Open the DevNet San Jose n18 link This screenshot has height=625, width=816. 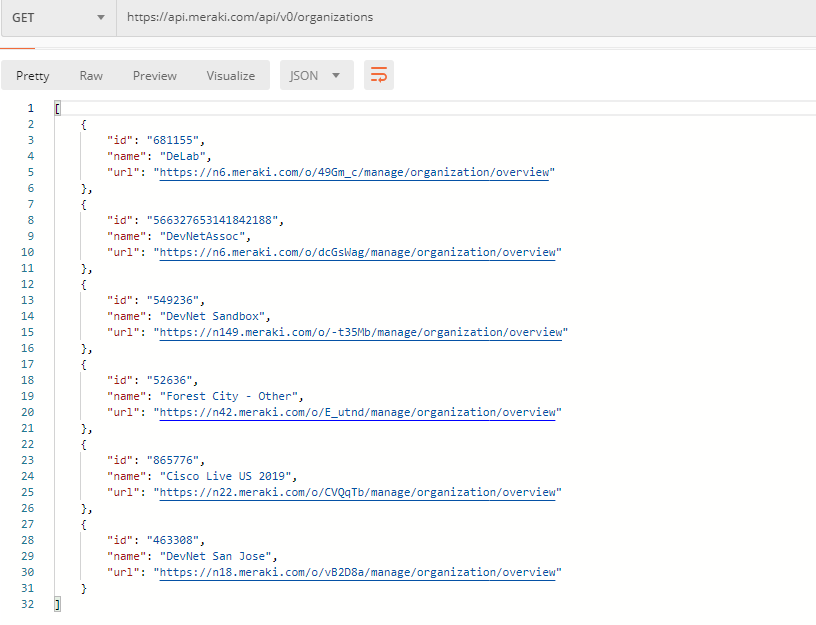tap(358, 572)
